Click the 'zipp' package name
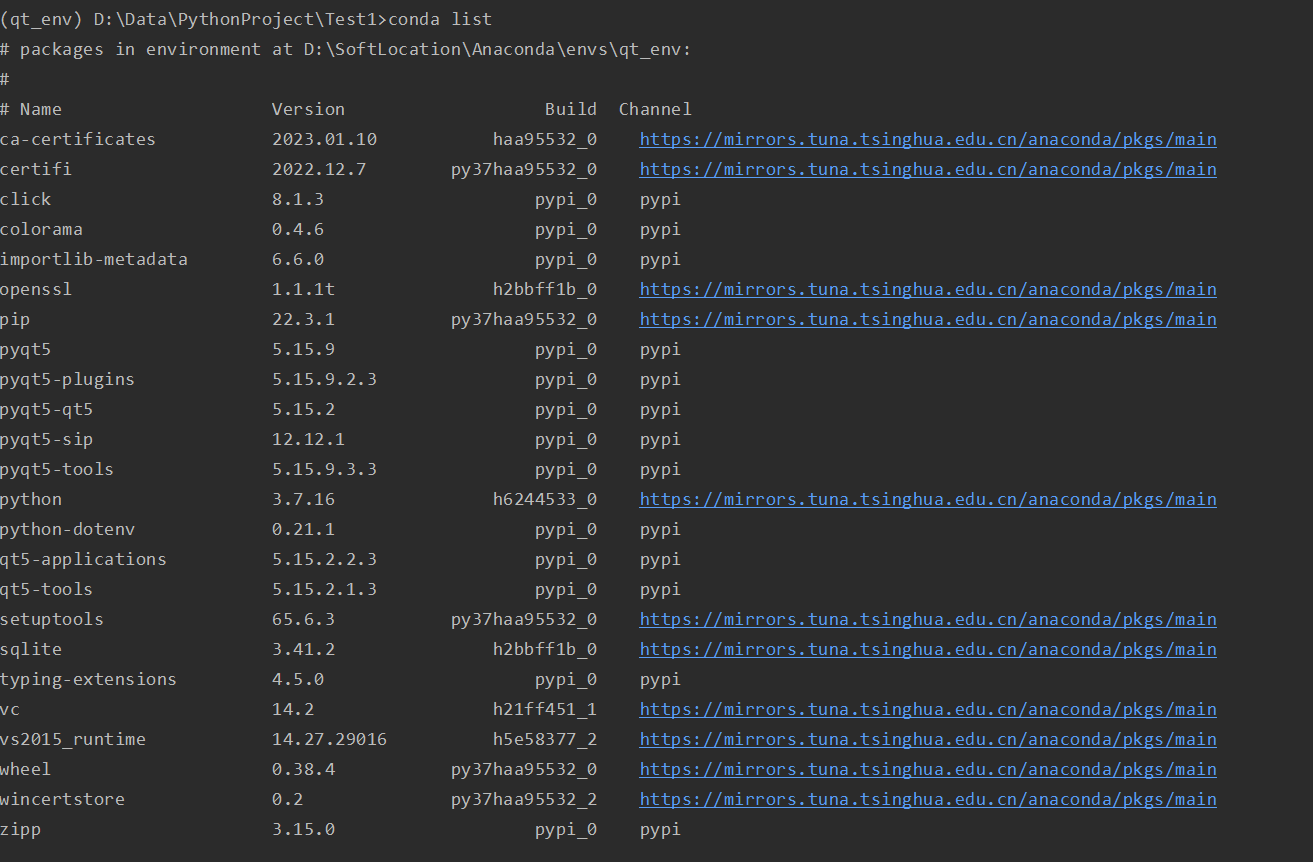Image resolution: width=1313 pixels, height=862 pixels. (x=21, y=829)
